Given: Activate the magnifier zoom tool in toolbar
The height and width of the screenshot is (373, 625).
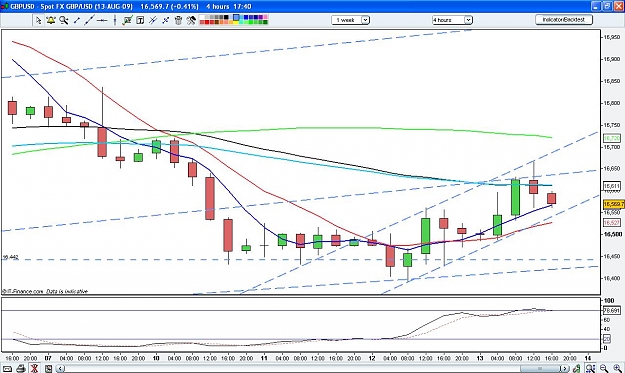Looking at the screenshot, I should [x=64, y=20].
